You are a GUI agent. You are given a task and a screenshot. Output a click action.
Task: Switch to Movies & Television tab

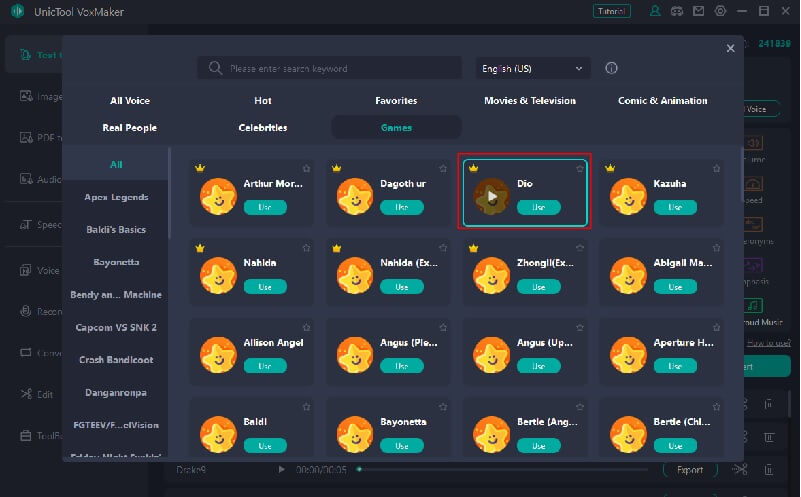point(530,101)
